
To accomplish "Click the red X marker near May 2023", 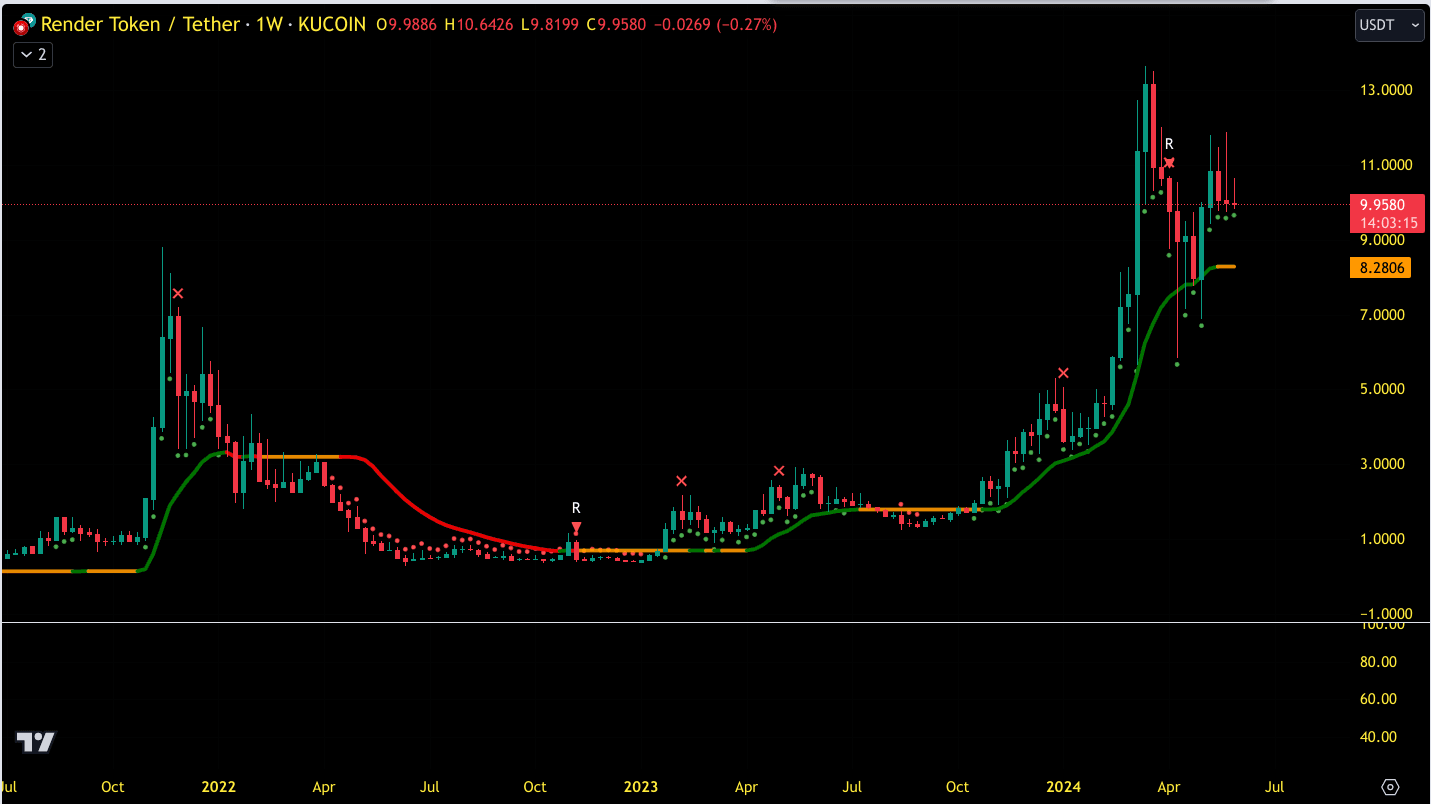I will point(778,471).
